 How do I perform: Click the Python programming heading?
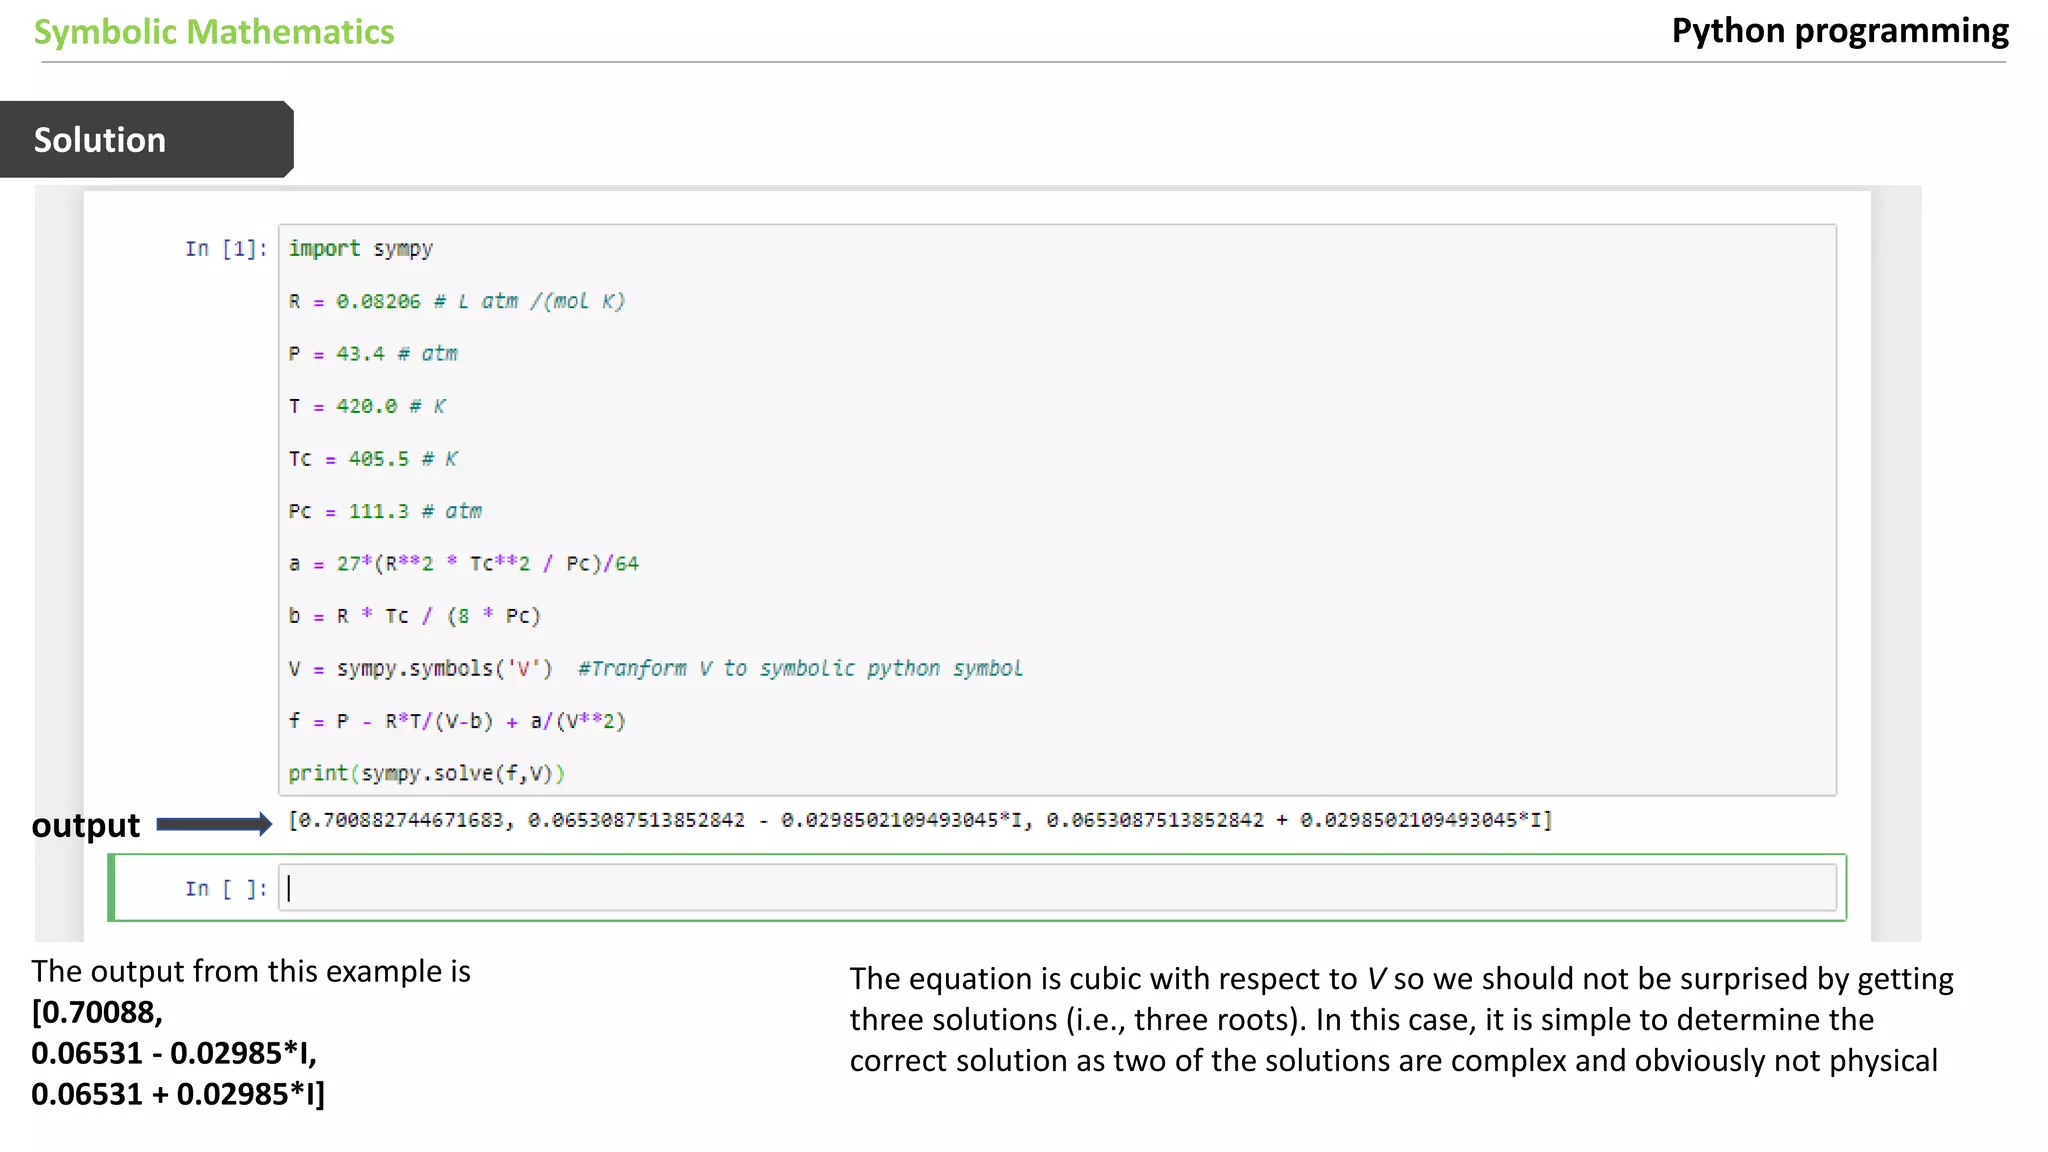1839,31
